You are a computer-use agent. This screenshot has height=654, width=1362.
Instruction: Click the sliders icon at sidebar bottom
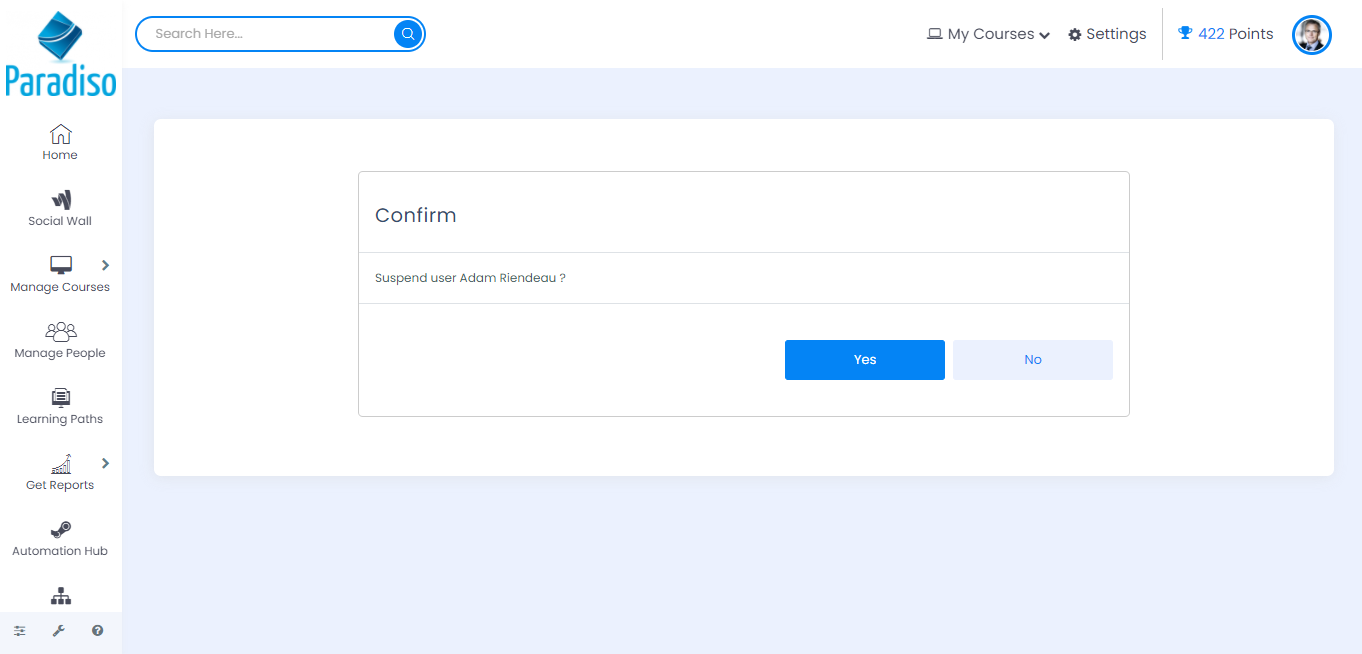(x=20, y=631)
